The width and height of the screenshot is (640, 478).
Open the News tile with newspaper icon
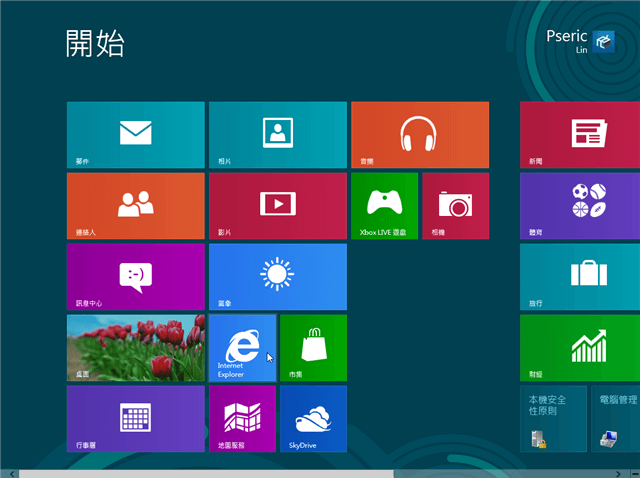580,135
